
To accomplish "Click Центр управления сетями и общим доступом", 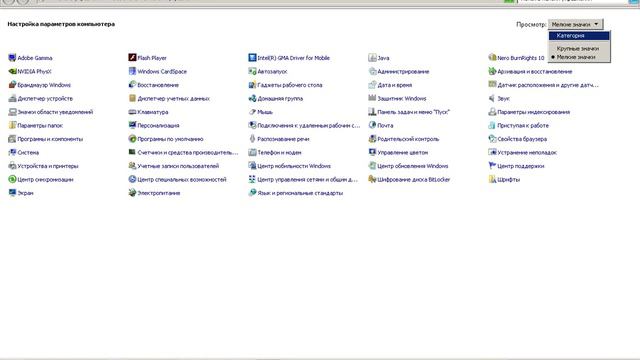I will point(307,179).
